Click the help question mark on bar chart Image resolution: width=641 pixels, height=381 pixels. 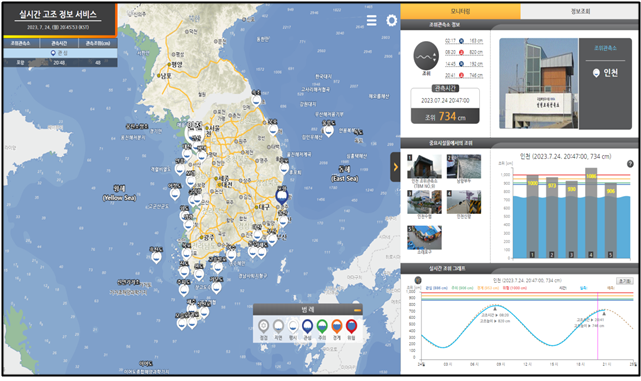tap(630, 164)
